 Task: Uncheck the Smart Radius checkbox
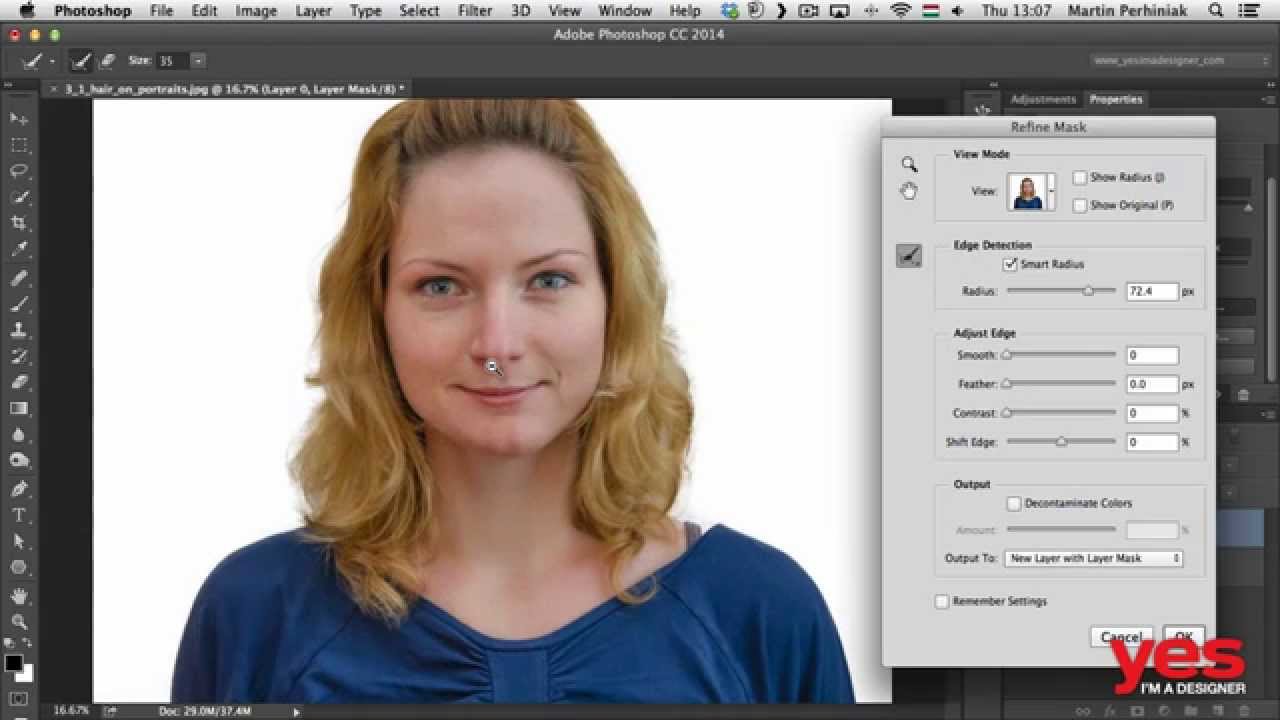(1010, 264)
